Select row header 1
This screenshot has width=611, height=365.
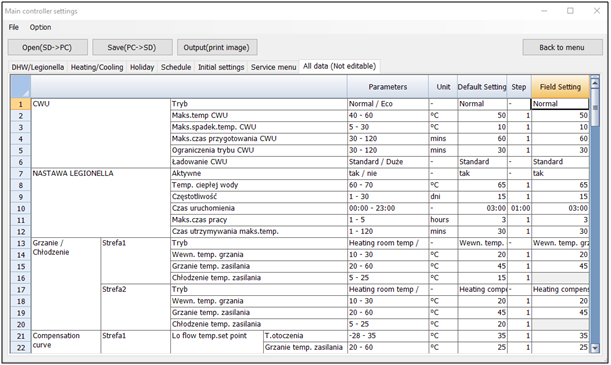21,104
